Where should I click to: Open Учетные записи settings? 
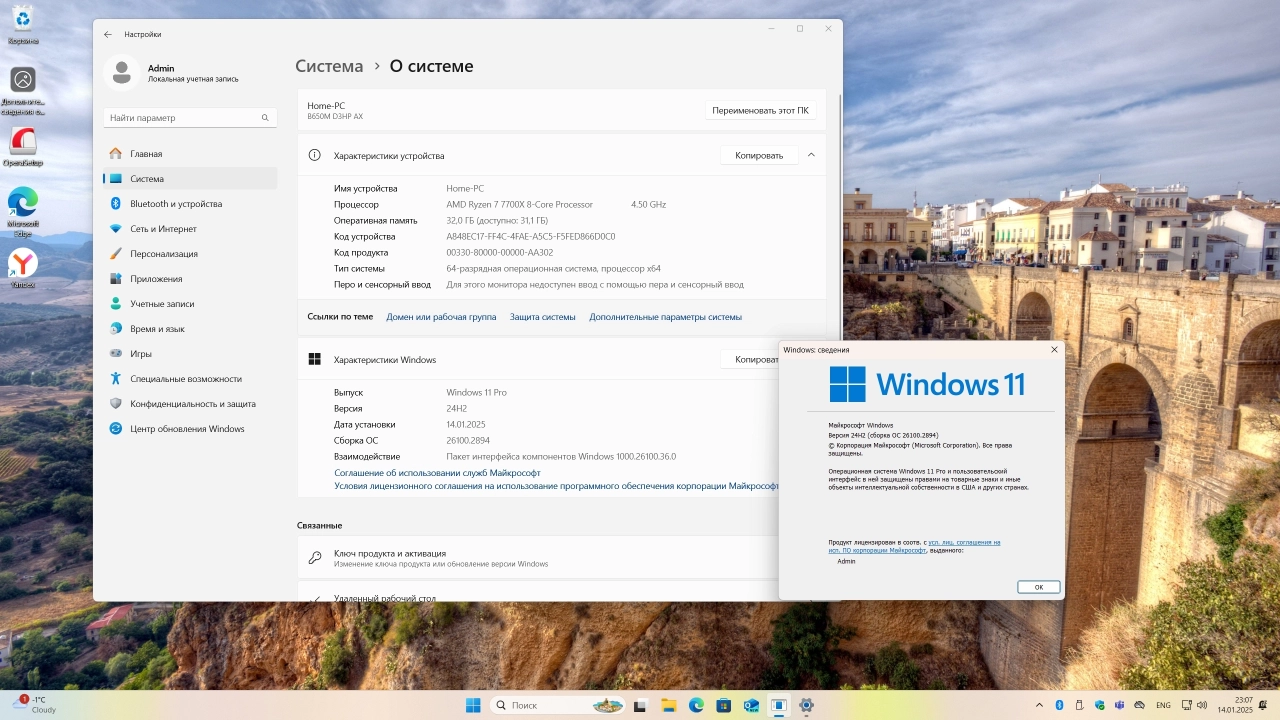[190, 304]
